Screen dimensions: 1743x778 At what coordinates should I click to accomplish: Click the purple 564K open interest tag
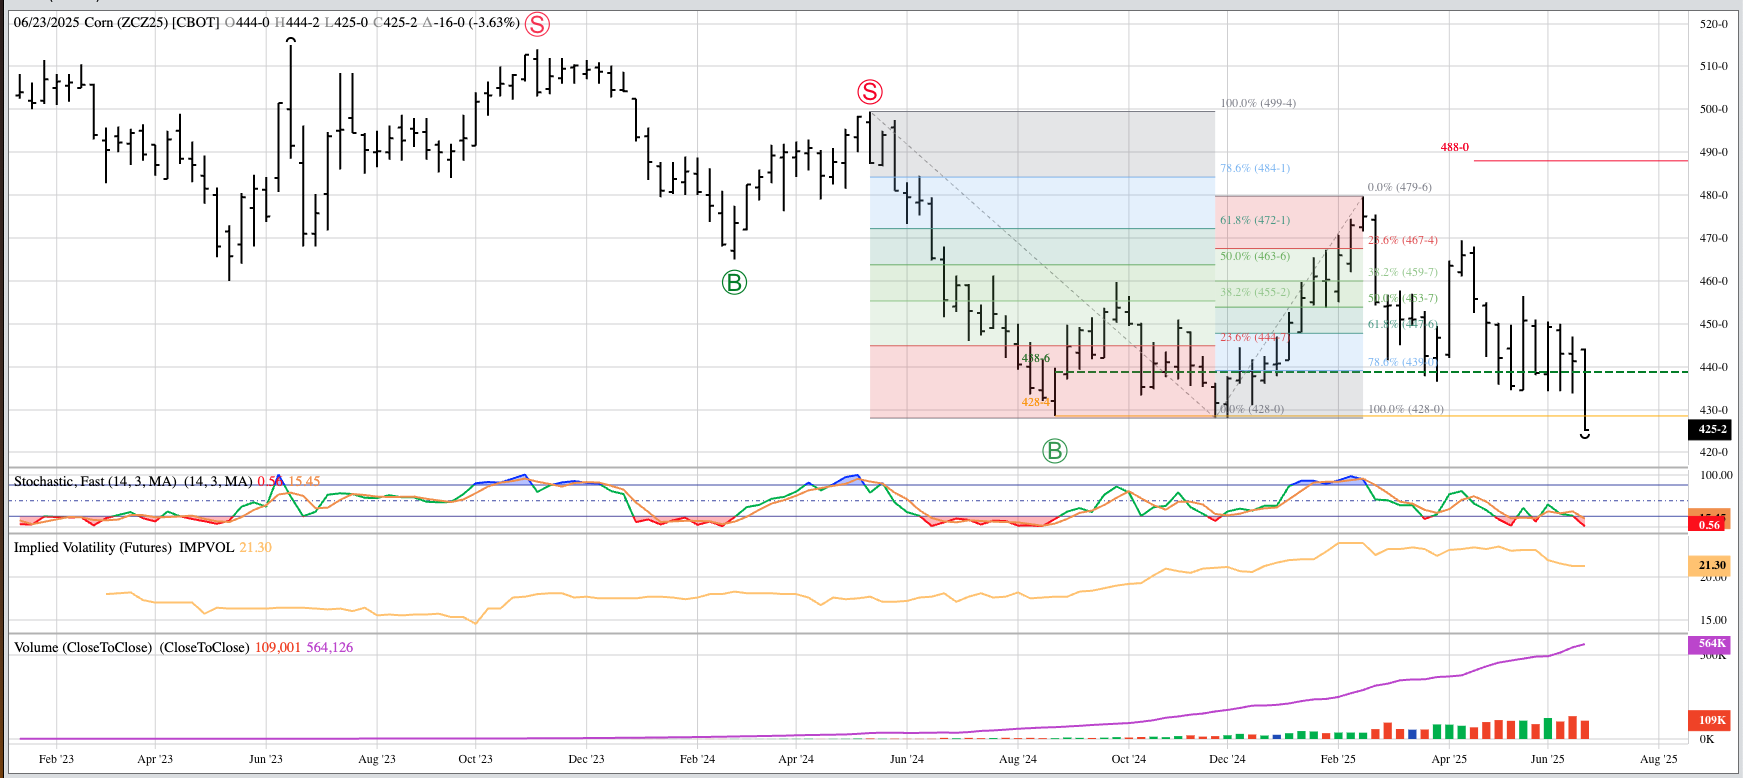coord(1712,643)
